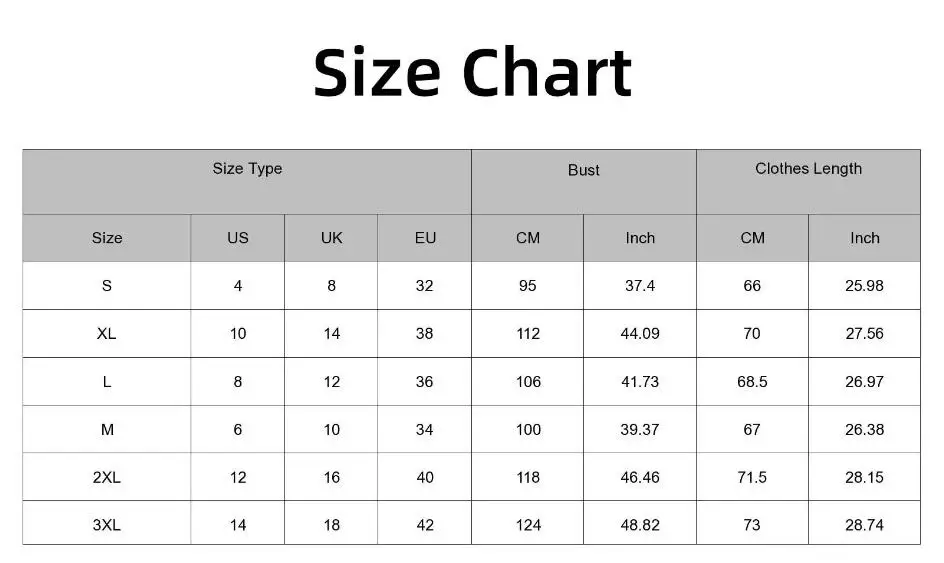Click the bust value 124 cell
This screenshot has height=563, width=944.
528,525
